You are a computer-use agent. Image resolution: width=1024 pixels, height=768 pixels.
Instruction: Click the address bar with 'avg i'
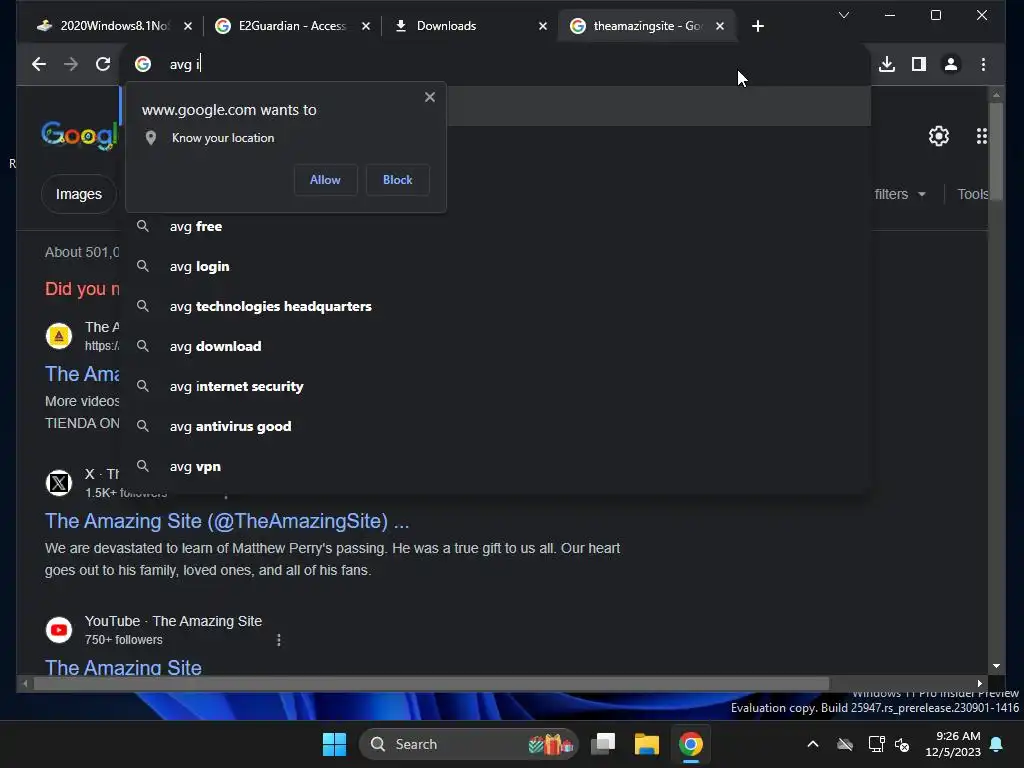click(x=496, y=64)
